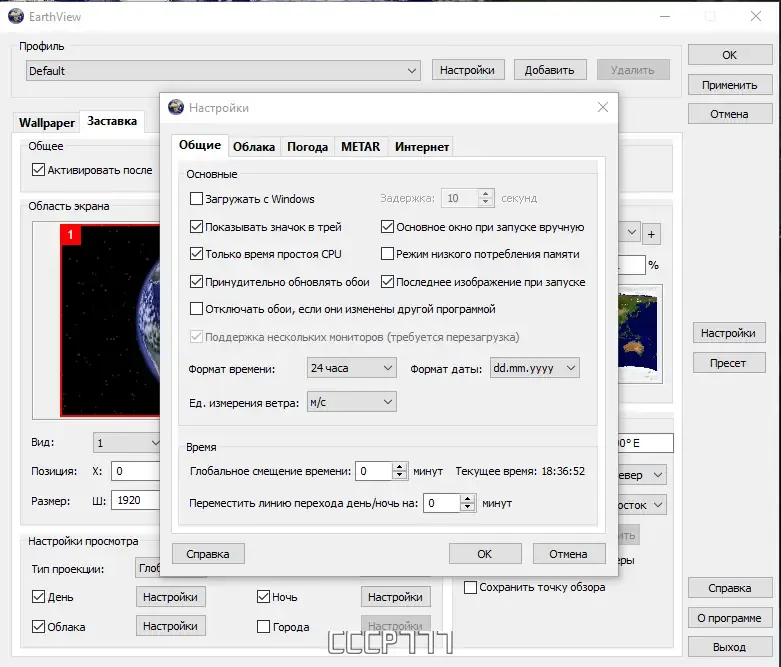781x667 pixels.
Task: Enable the Загружать с Windows checkbox
Action: point(196,199)
